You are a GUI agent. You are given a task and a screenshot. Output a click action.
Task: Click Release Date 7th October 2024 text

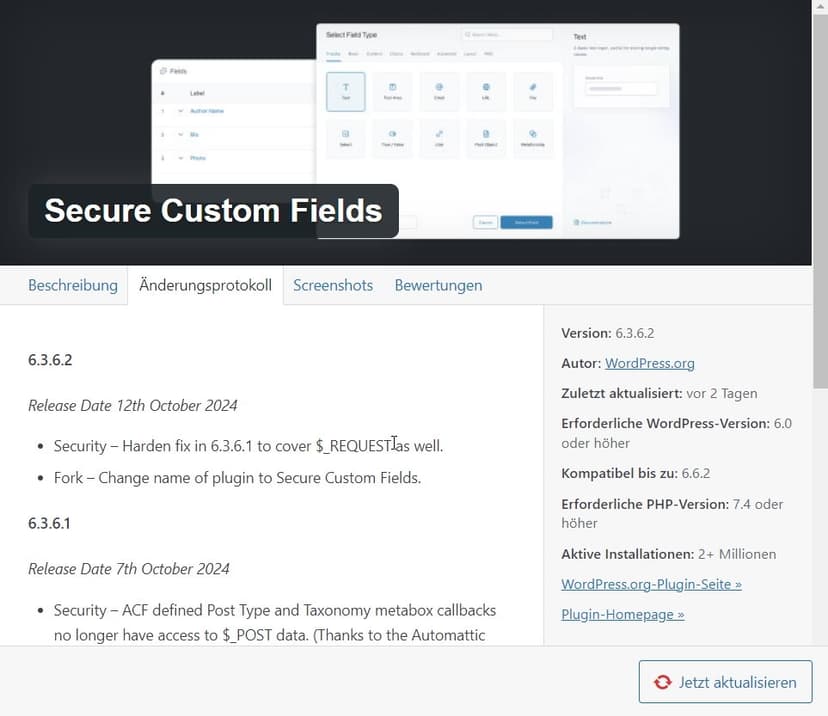[129, 569]
